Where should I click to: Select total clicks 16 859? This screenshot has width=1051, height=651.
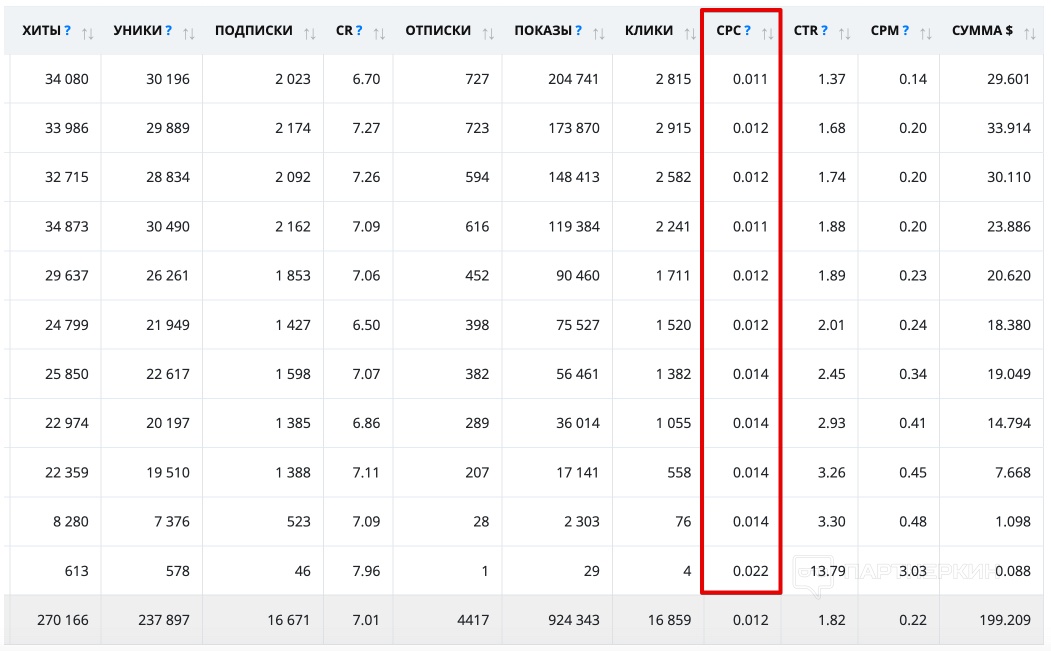coord(669,620)
